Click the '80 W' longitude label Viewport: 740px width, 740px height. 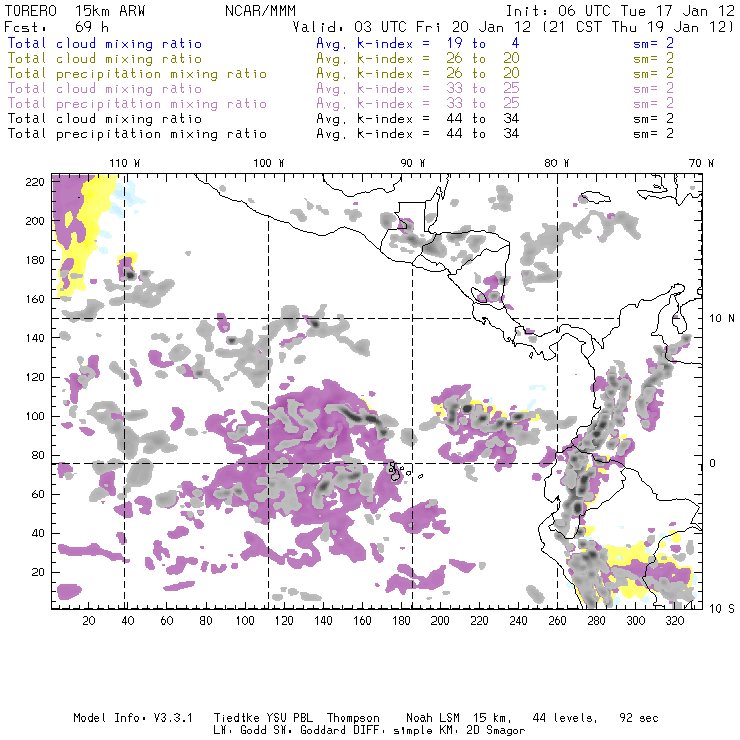pyautogui.click(x=557, y=163)
